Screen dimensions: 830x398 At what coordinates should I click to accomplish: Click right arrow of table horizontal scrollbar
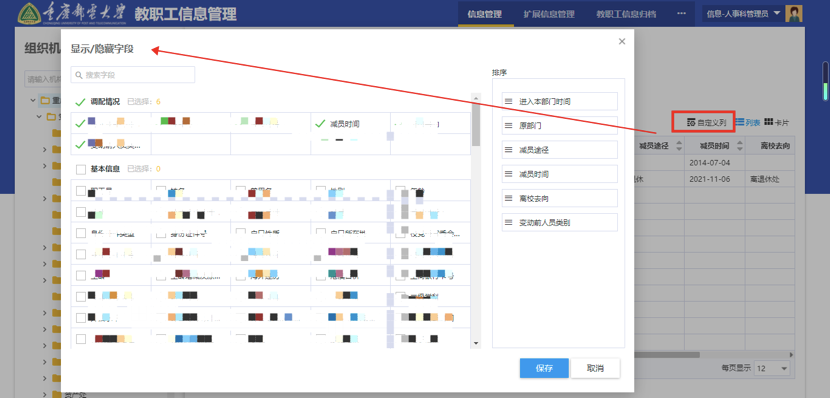(x=792, y=355)
